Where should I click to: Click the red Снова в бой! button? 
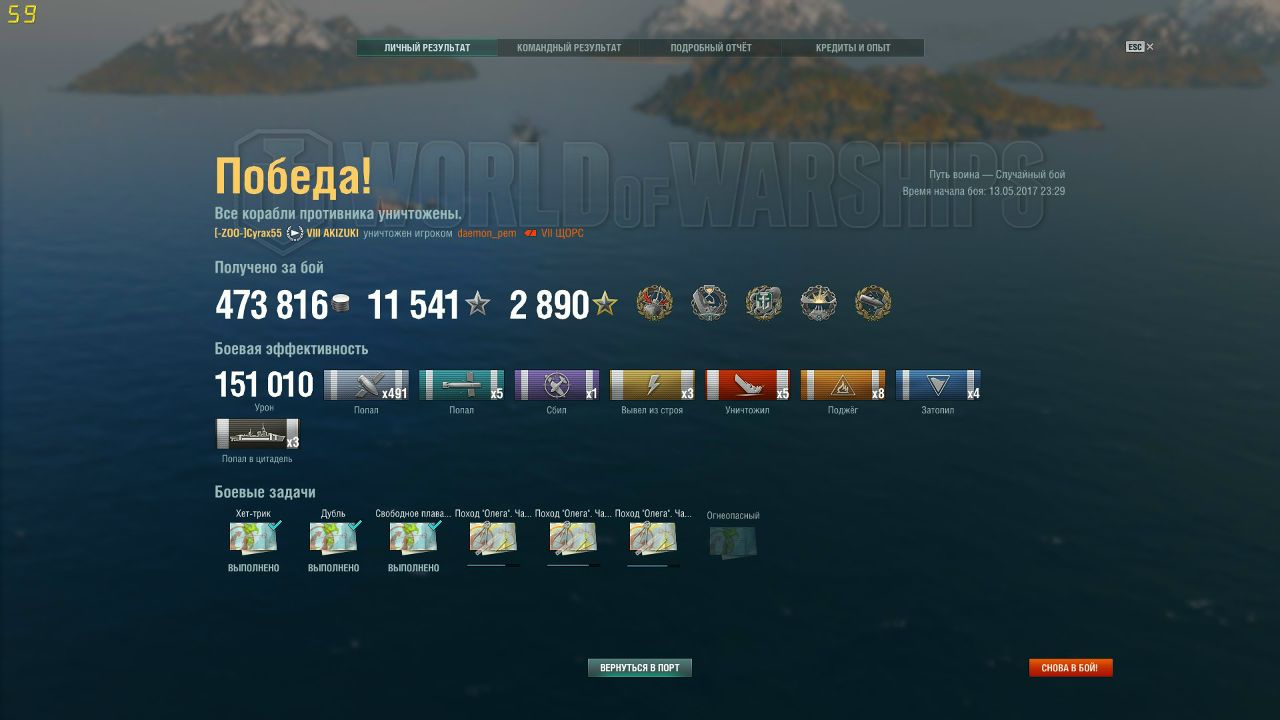tap(1071, 668)
